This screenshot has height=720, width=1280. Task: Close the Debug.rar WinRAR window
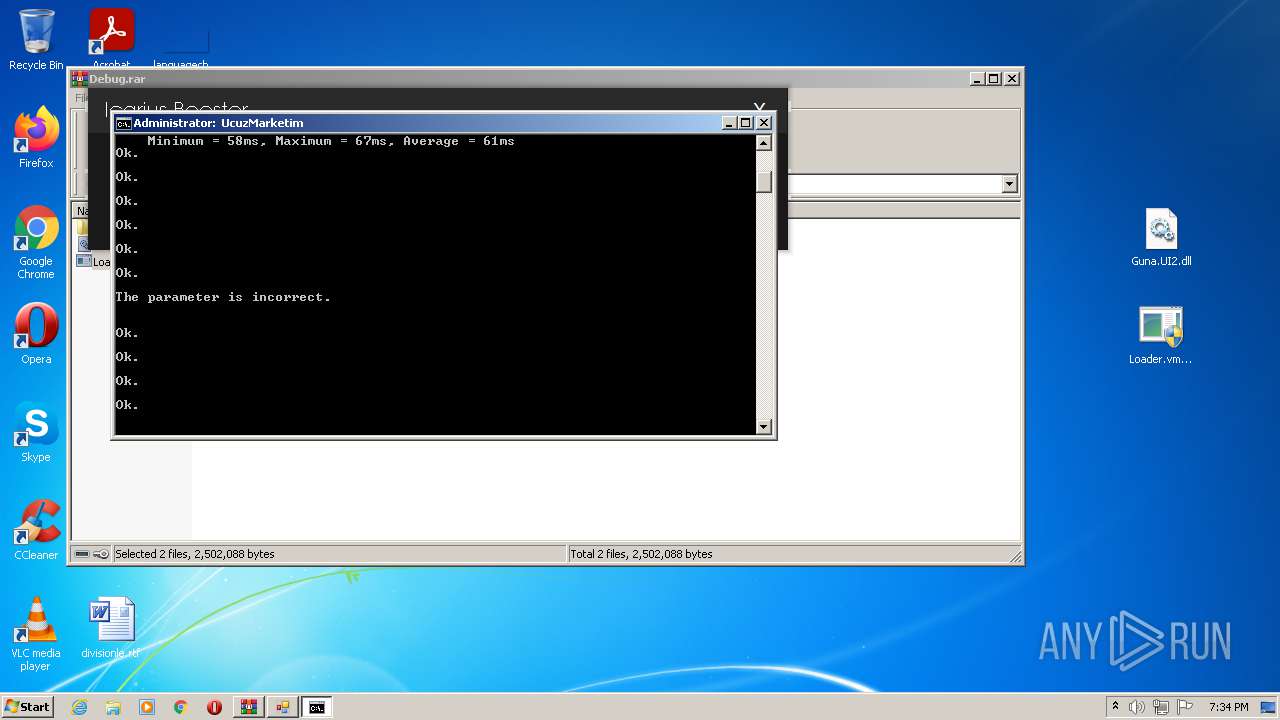(1012, 79)
